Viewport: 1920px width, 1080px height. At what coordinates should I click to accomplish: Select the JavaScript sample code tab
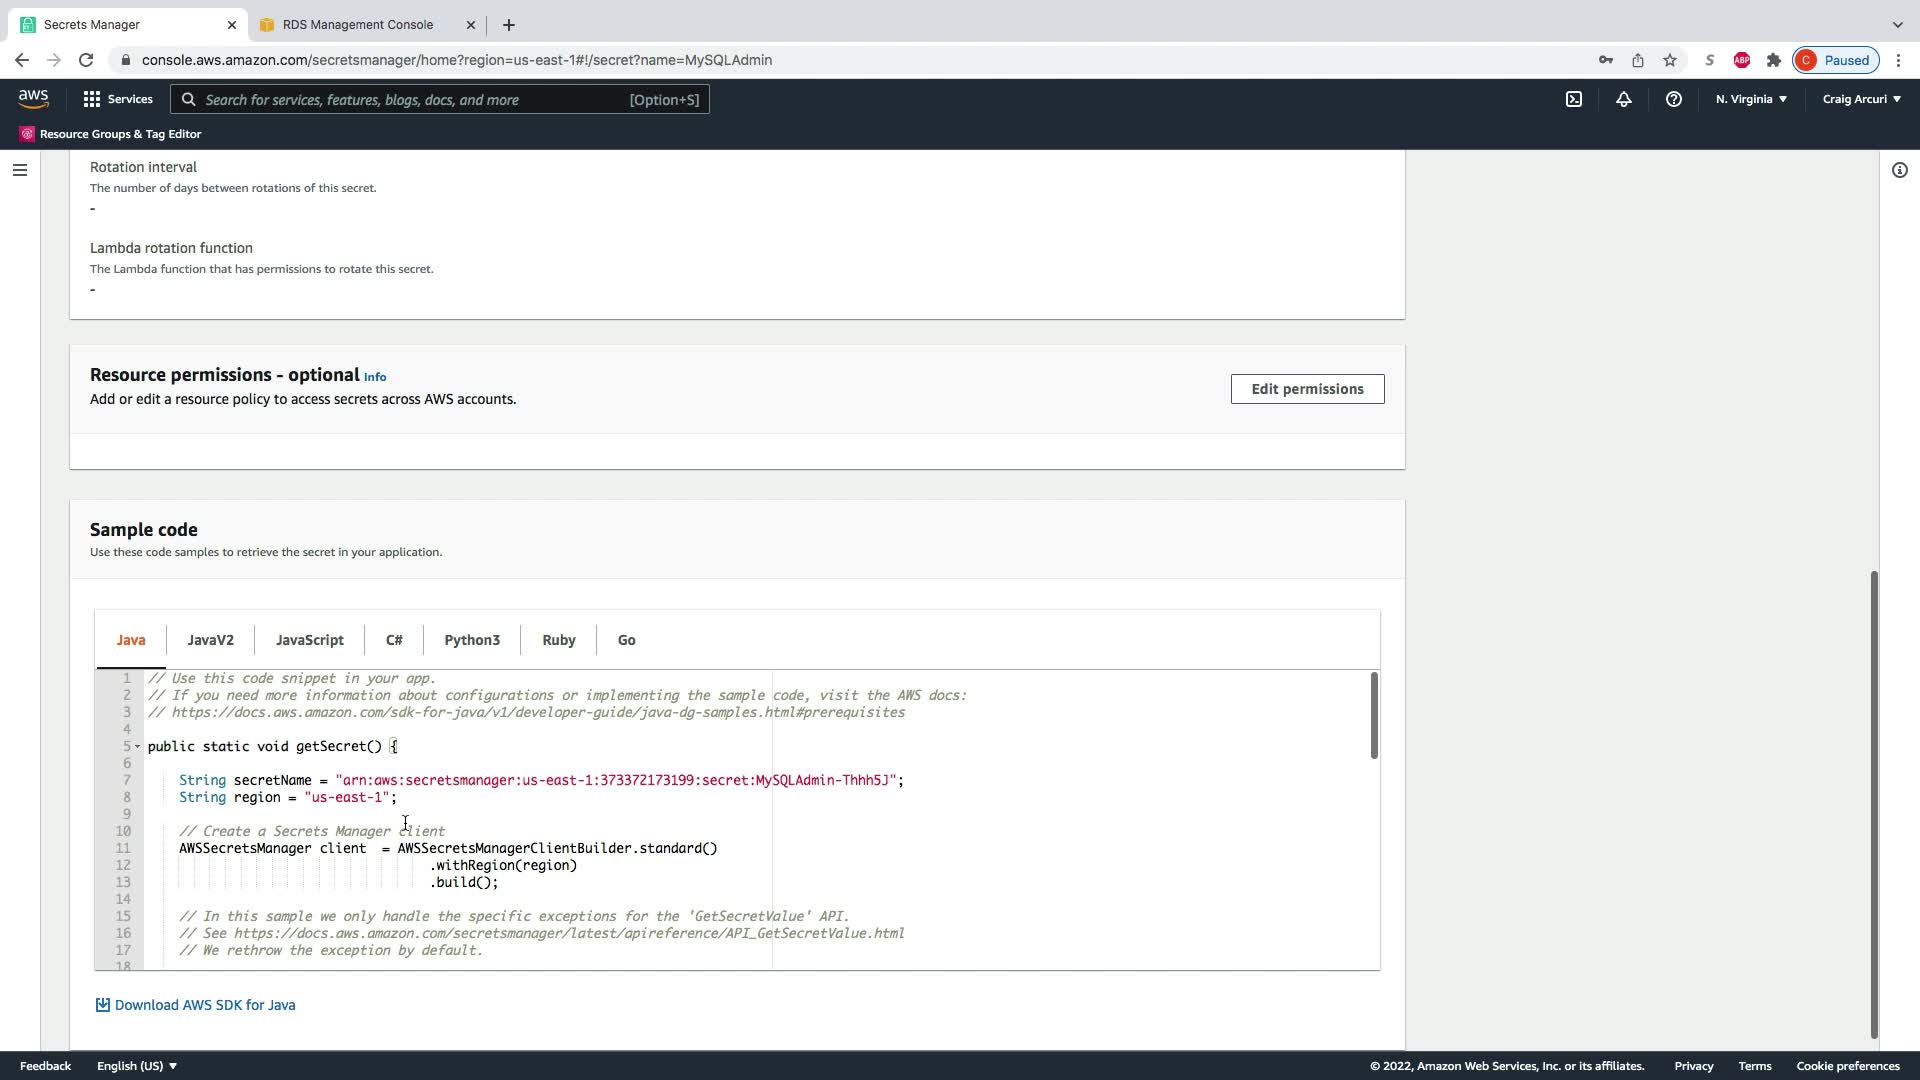[309, 640]
